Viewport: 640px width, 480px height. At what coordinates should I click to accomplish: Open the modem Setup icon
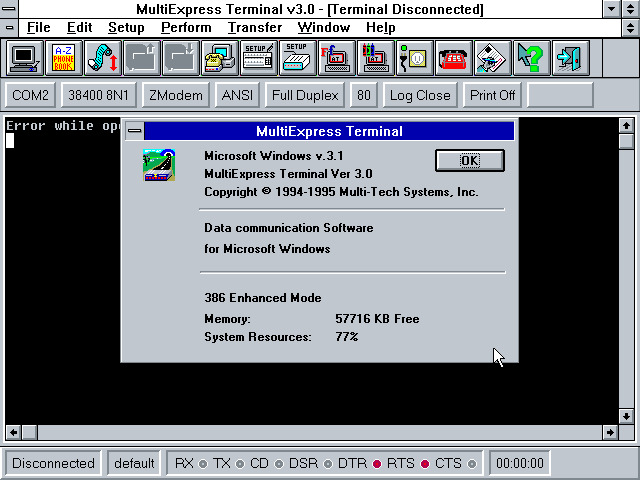[298, 58]
